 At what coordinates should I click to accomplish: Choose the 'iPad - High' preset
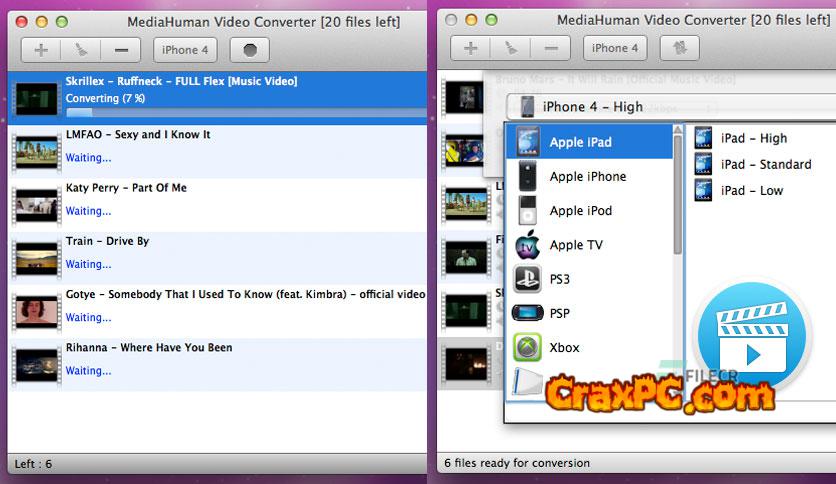753,138
